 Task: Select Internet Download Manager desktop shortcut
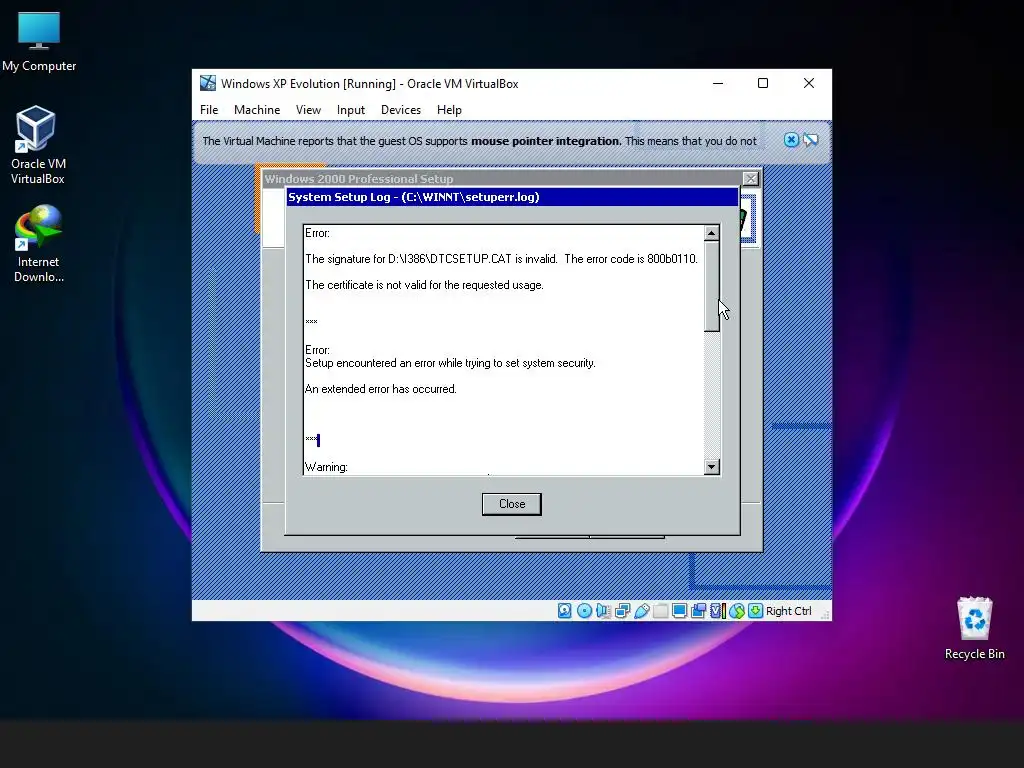39,244
